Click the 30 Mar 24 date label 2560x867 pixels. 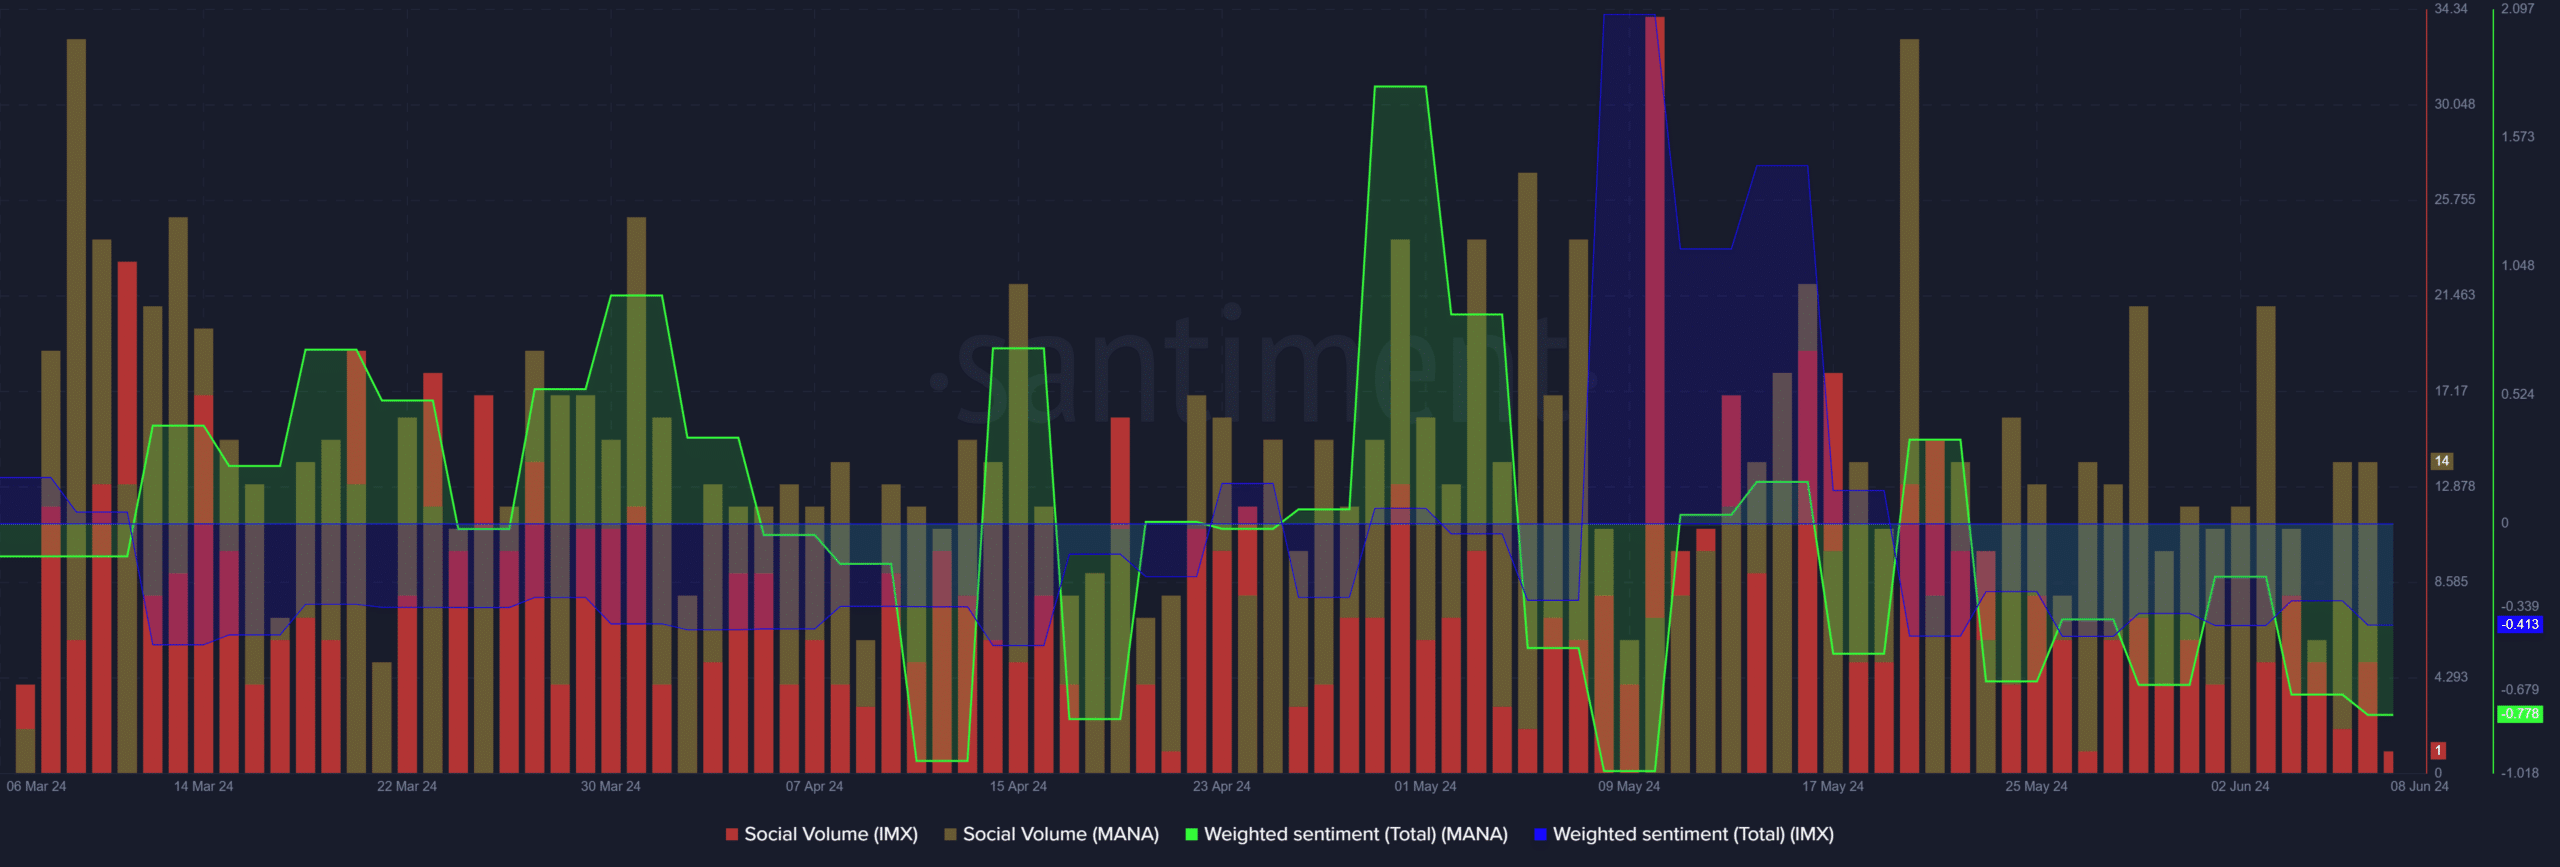pos(610,787)
